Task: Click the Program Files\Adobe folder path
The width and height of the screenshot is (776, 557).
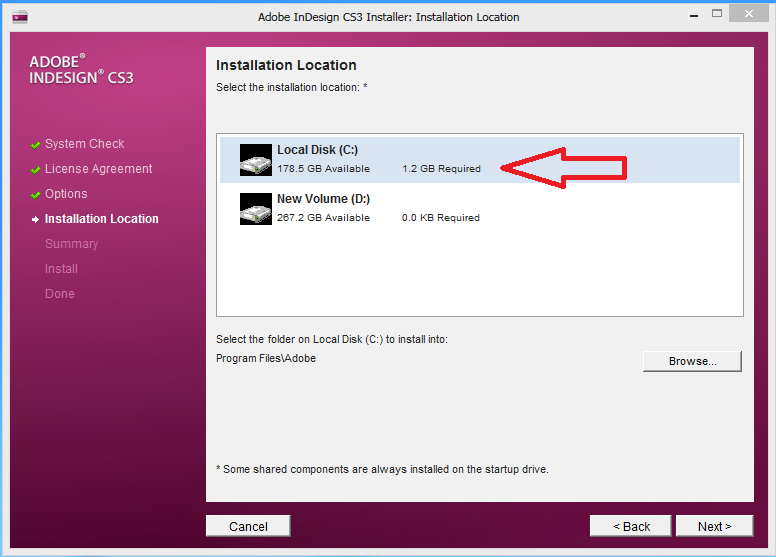Action: tap(266, 358)
